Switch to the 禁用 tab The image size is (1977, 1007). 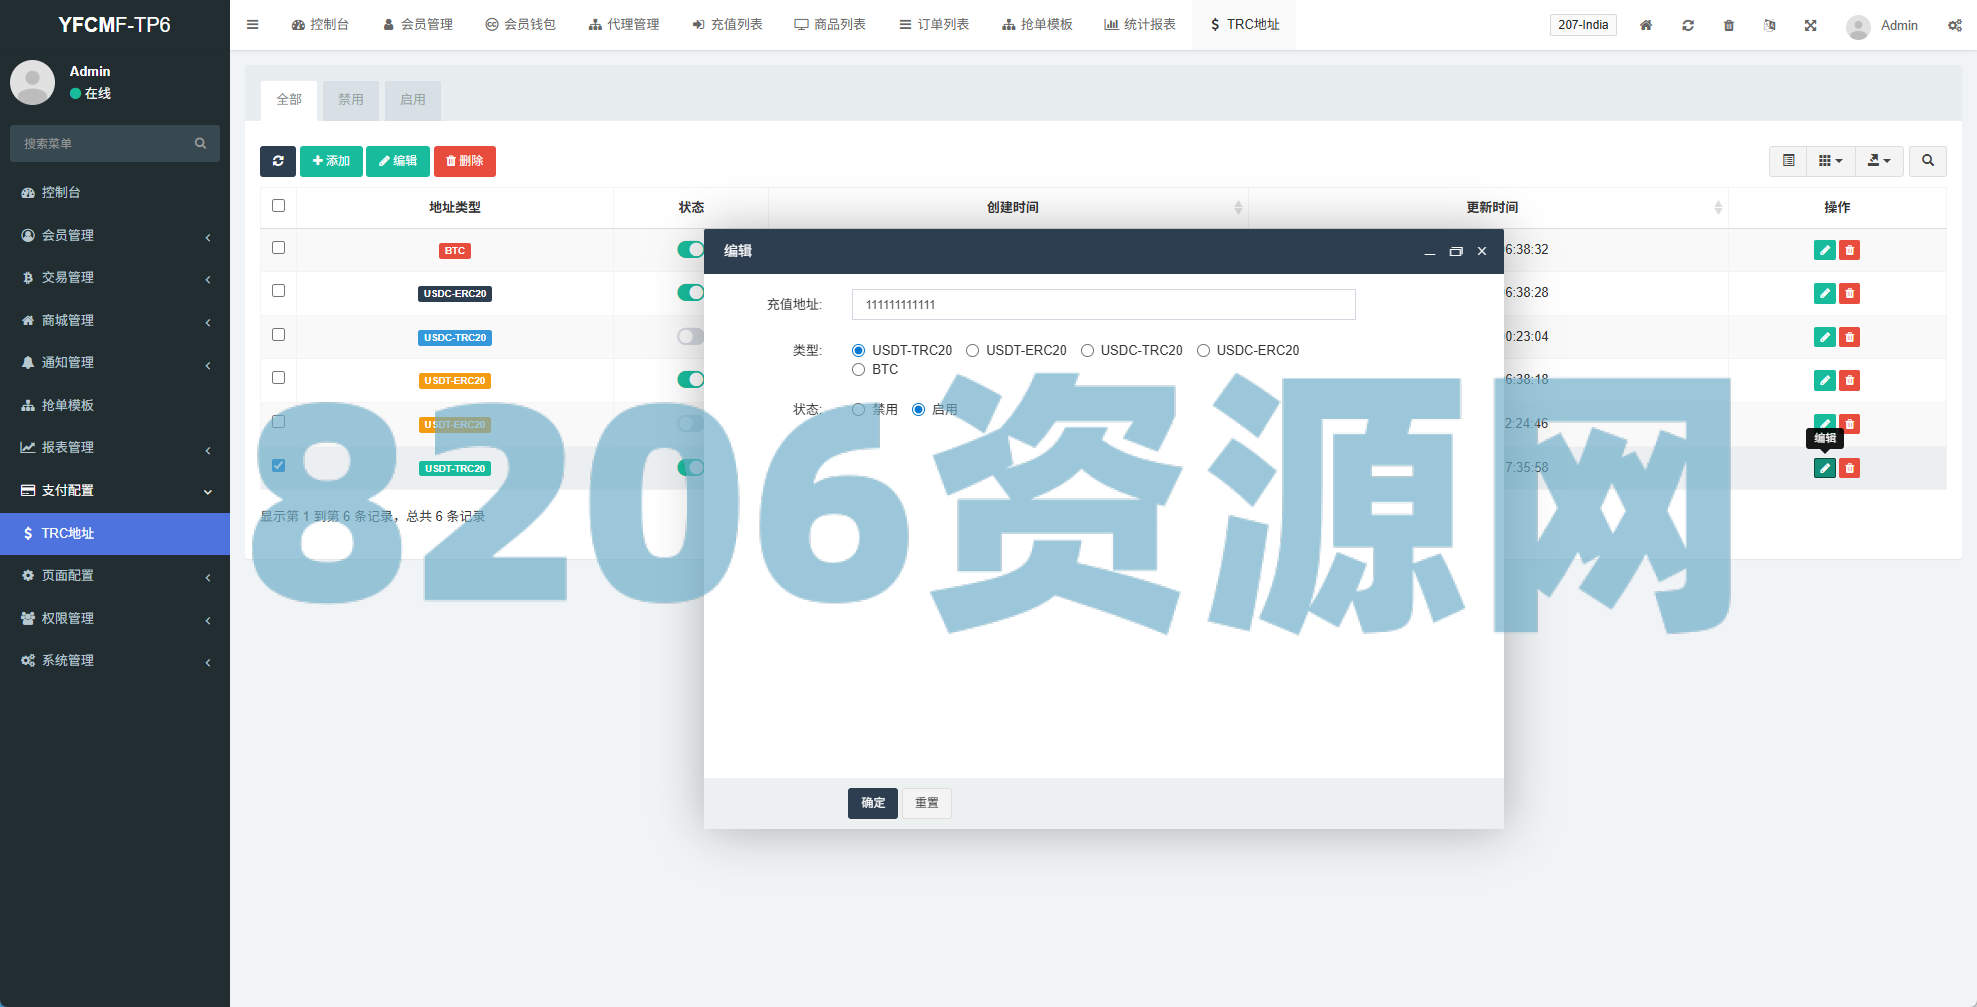click(x=351, y=100)
